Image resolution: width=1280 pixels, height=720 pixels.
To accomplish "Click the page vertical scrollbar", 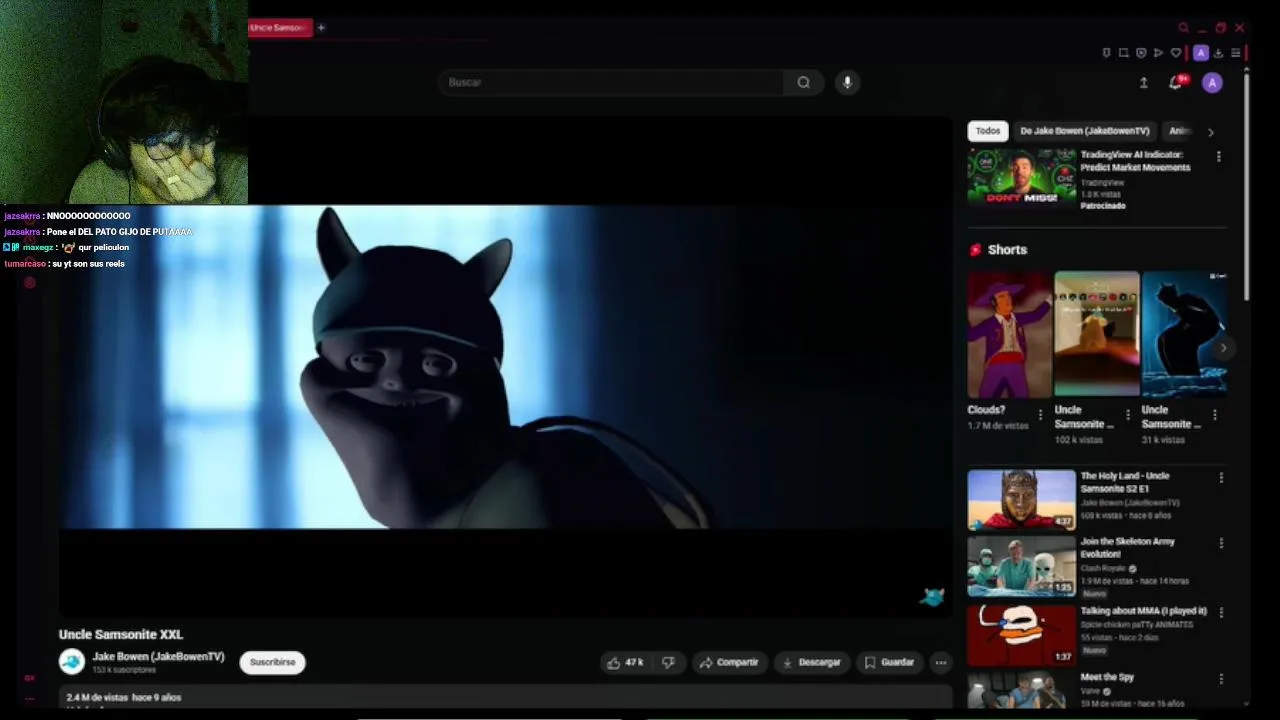I will point(1246,185).
